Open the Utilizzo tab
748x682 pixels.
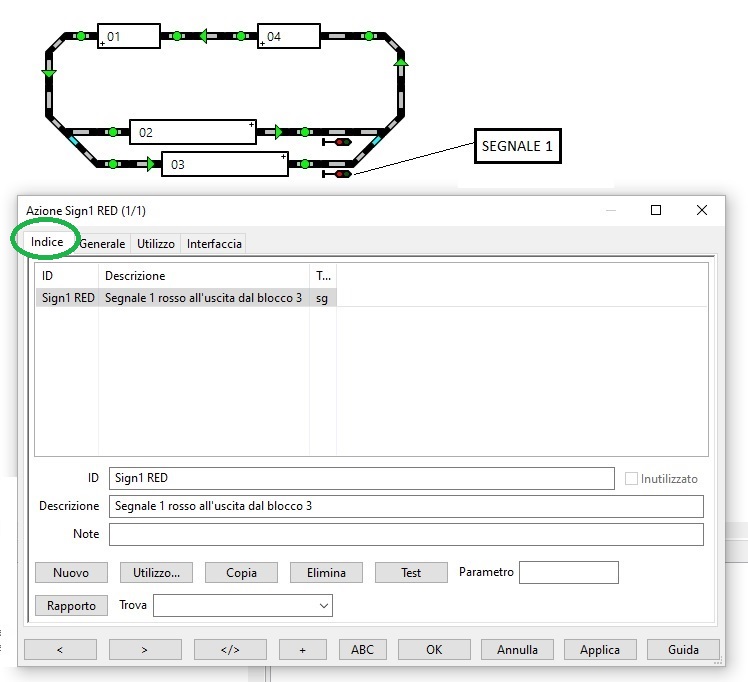tap(156, 244)
